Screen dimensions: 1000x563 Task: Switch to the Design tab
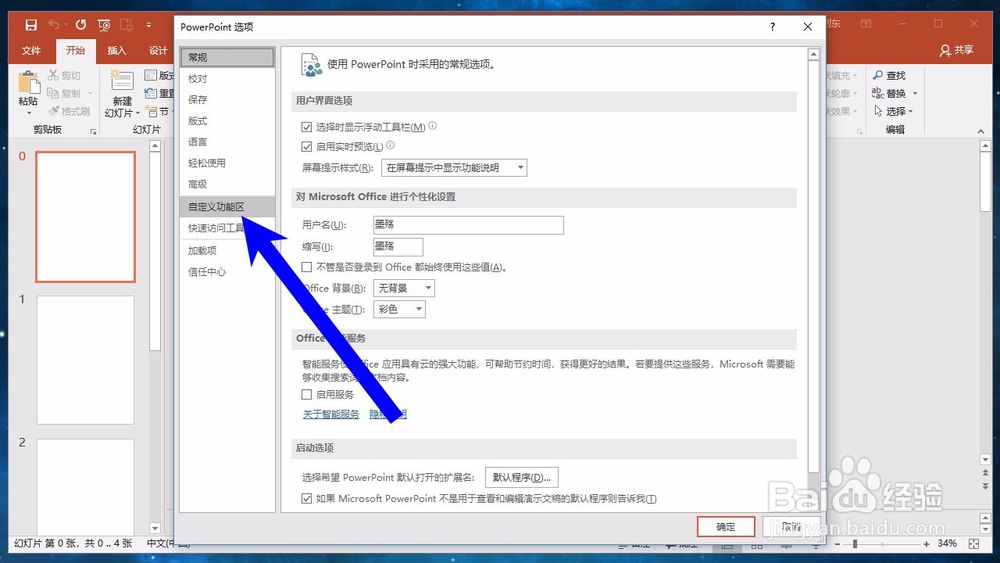(158, 50)
